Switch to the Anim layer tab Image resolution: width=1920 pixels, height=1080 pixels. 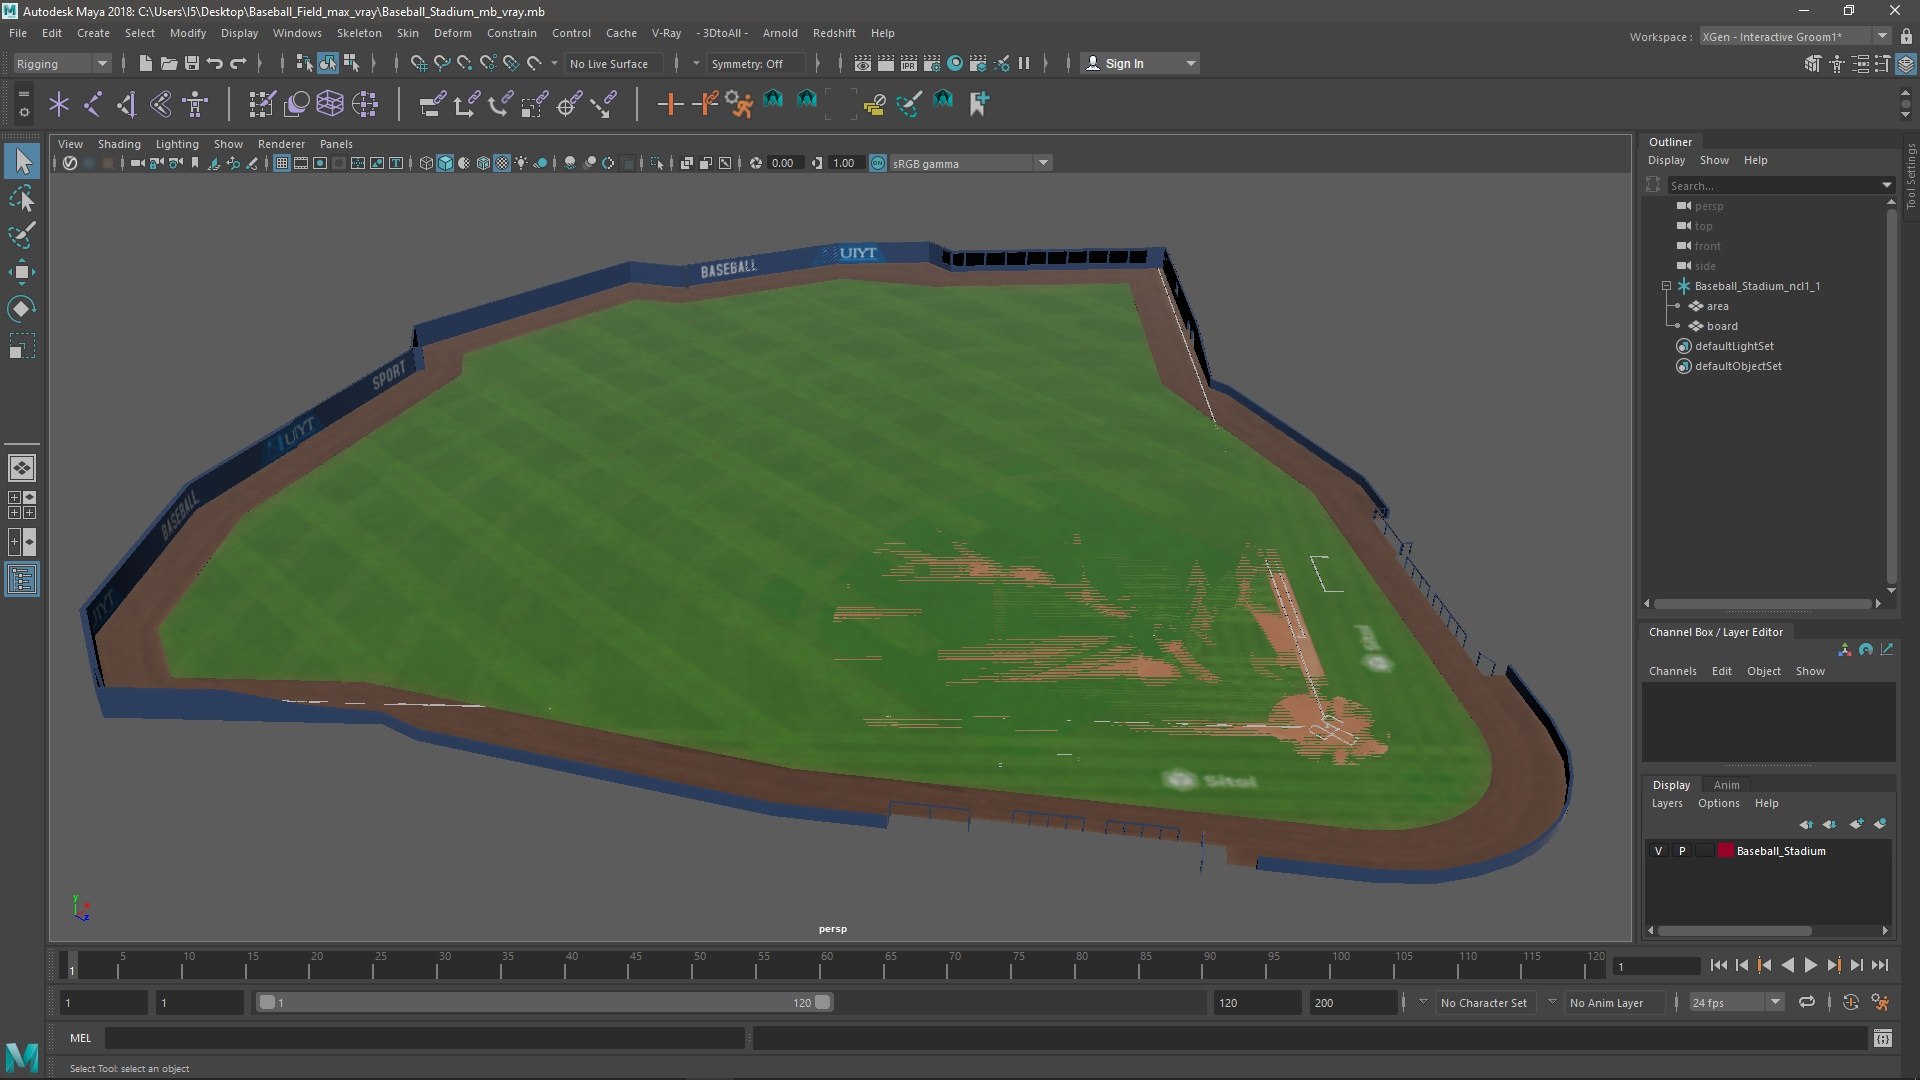coord(1726,785)
